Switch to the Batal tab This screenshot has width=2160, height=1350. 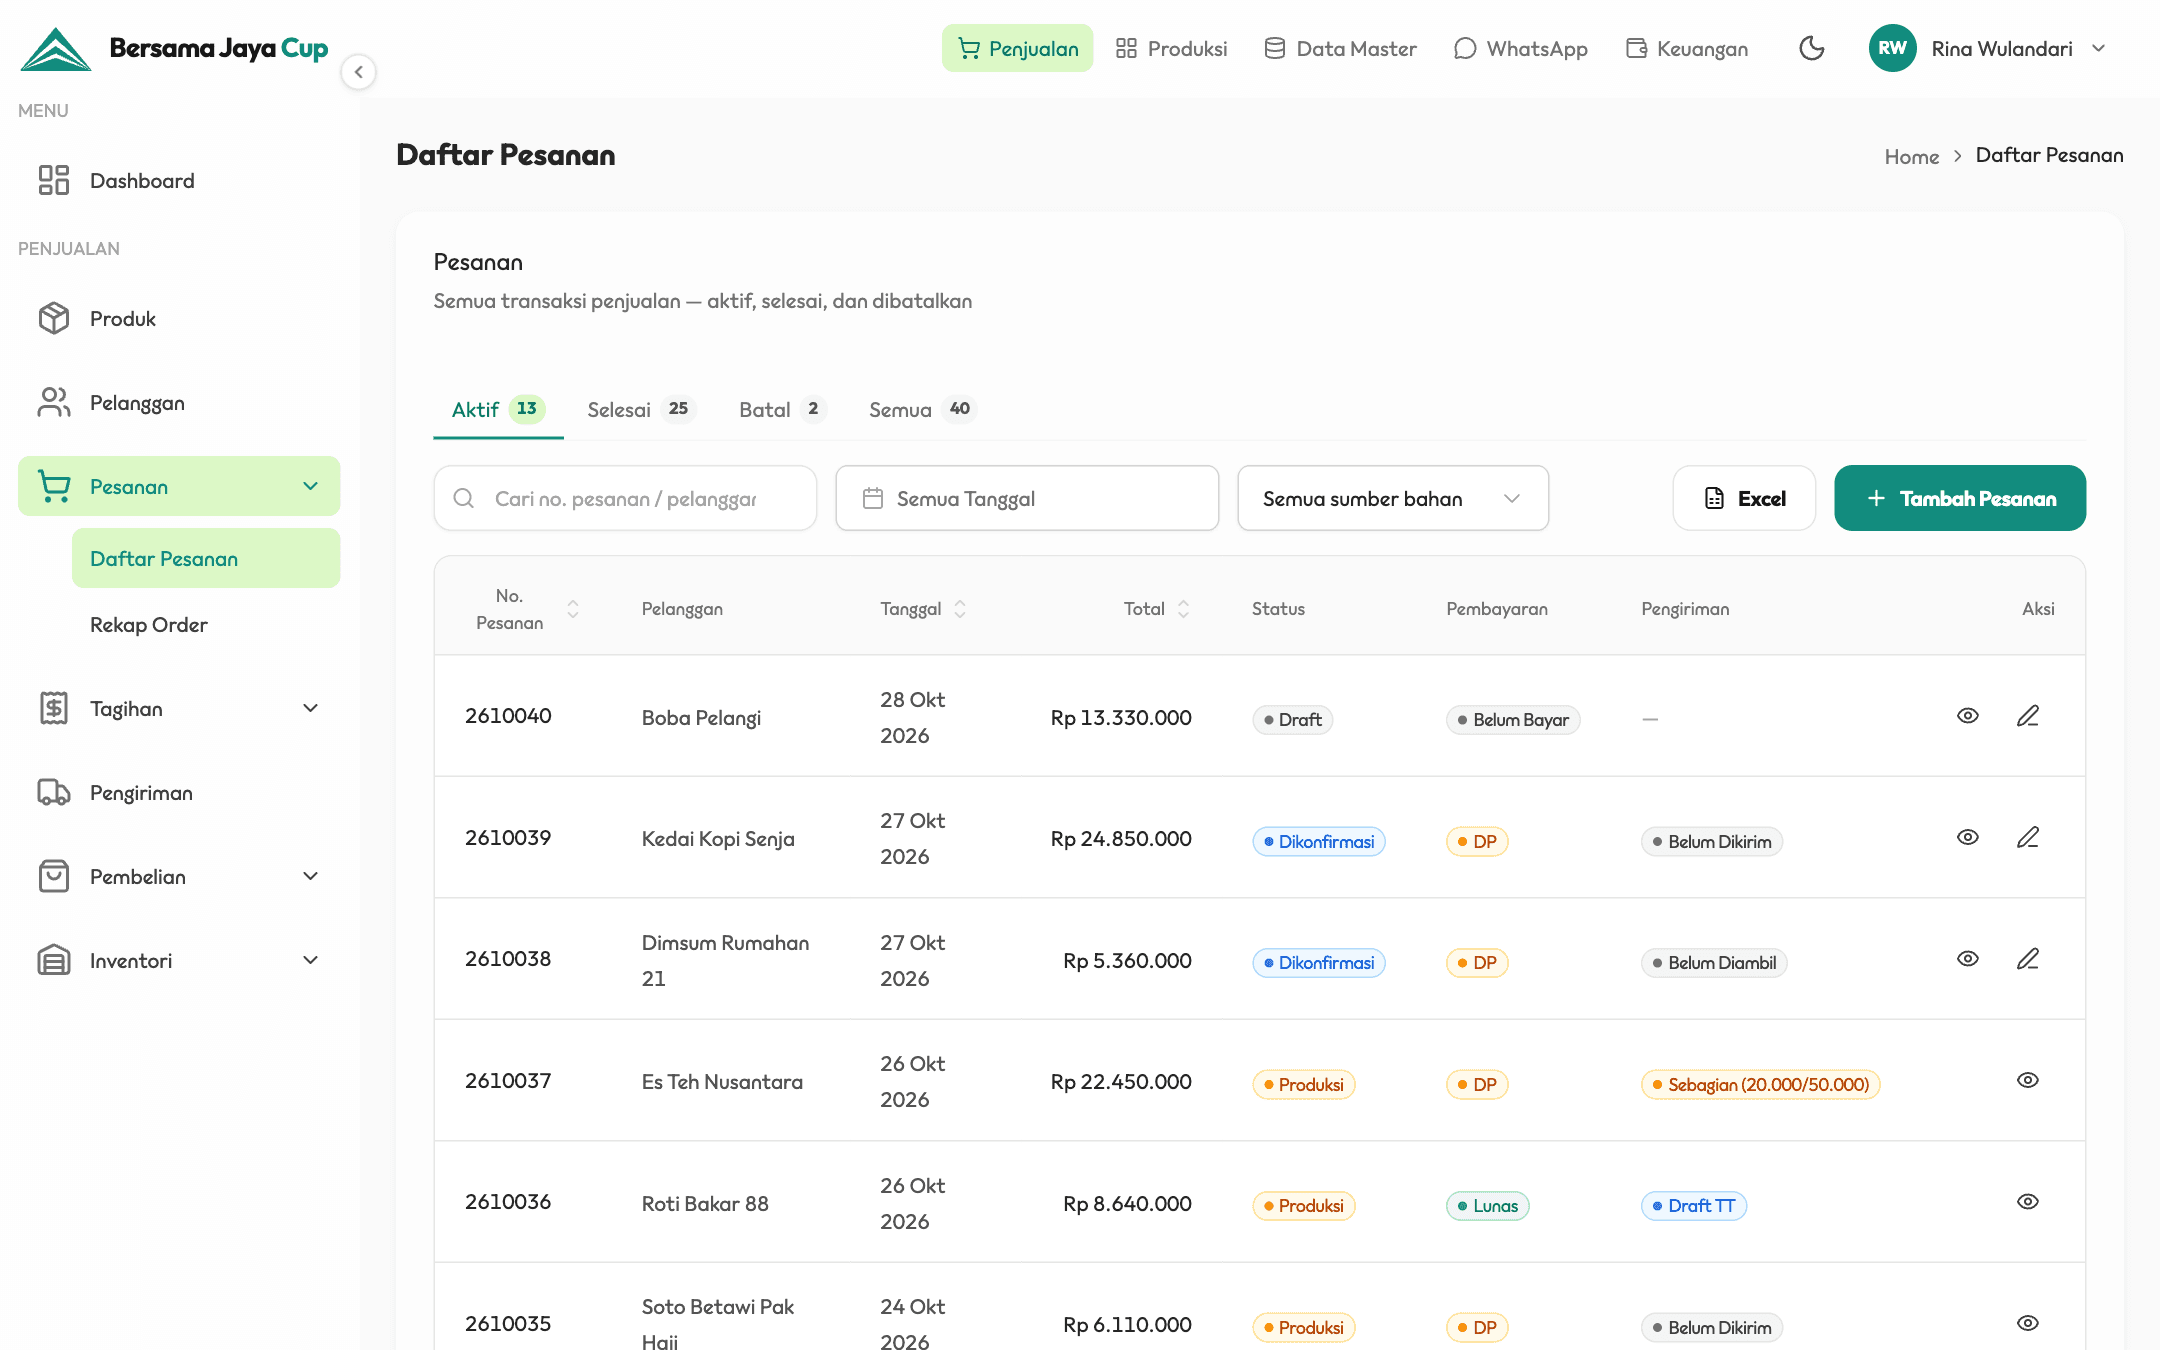pos(782,409)
